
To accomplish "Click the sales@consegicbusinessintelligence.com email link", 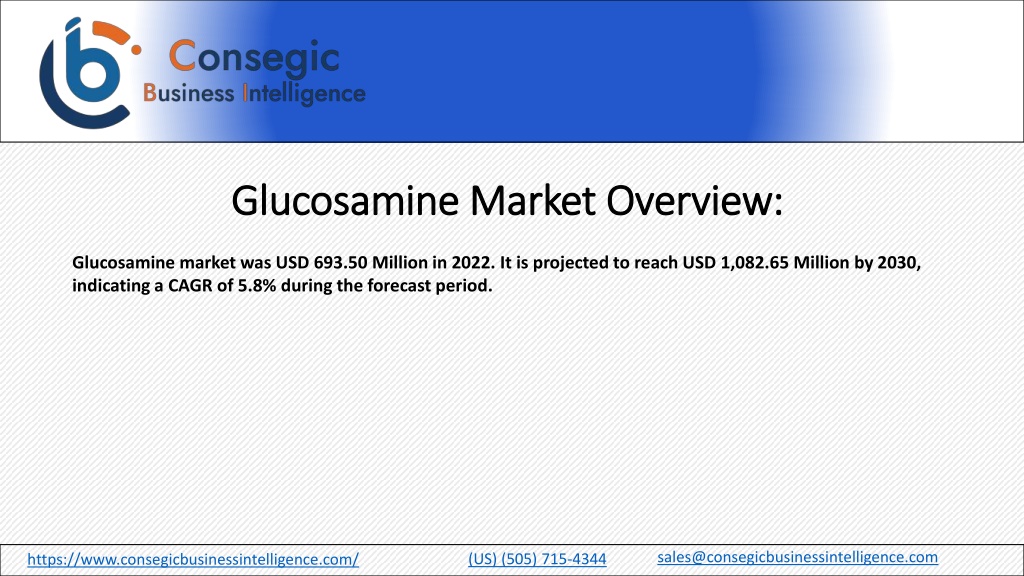I will [797, 557].
